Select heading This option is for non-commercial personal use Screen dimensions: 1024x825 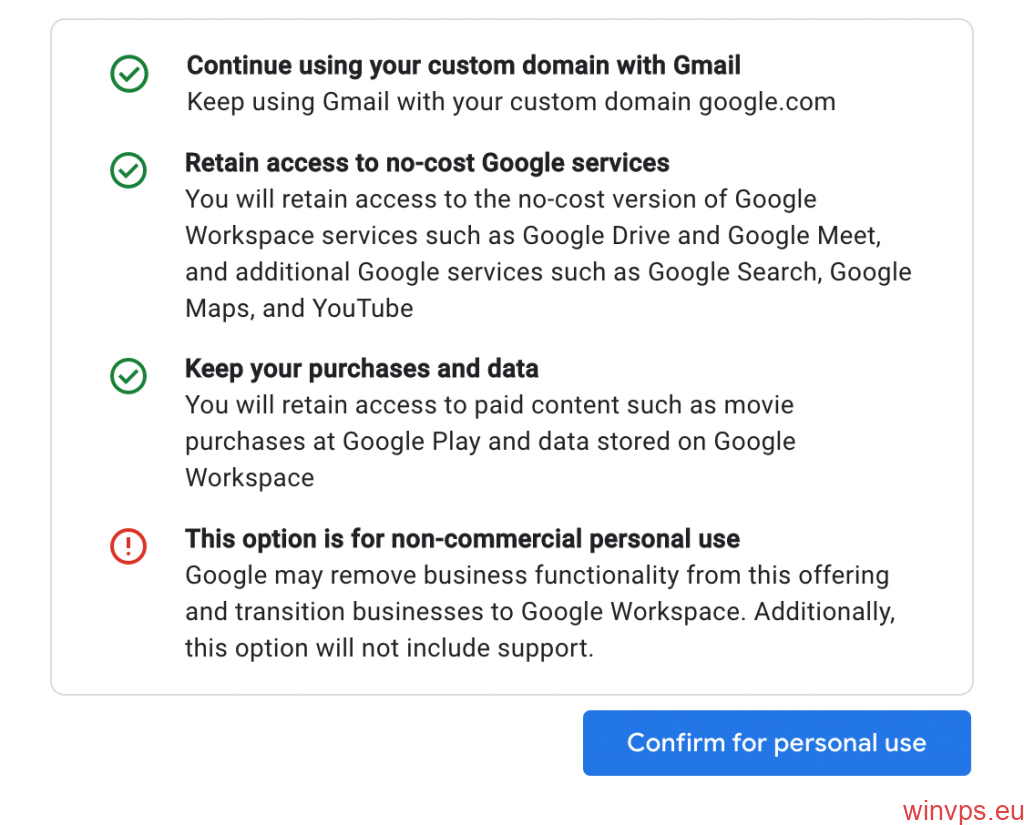462,539
